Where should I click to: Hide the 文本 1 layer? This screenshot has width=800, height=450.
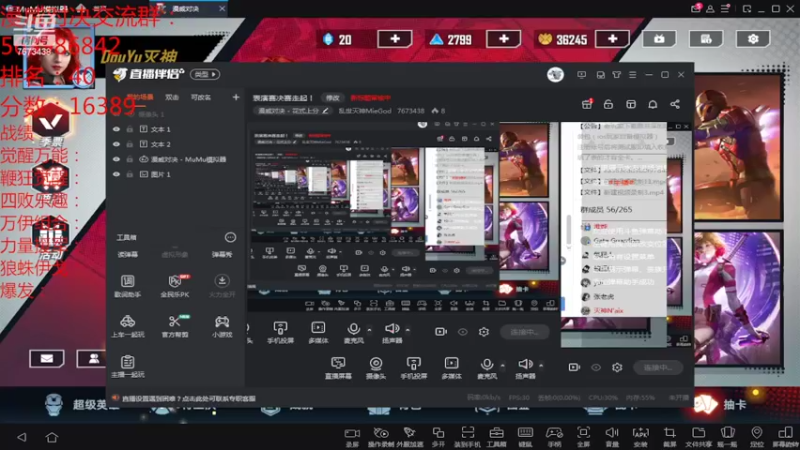click(116, 129)
